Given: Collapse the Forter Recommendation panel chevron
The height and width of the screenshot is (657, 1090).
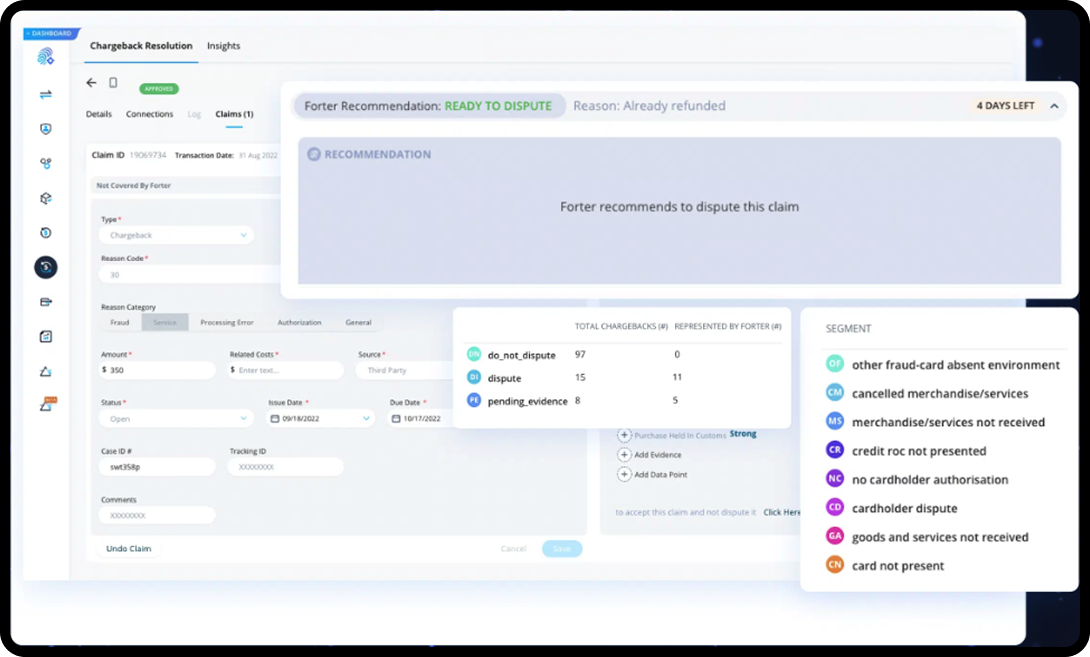Looking at the screenshot, I should tap(1054, 106).
